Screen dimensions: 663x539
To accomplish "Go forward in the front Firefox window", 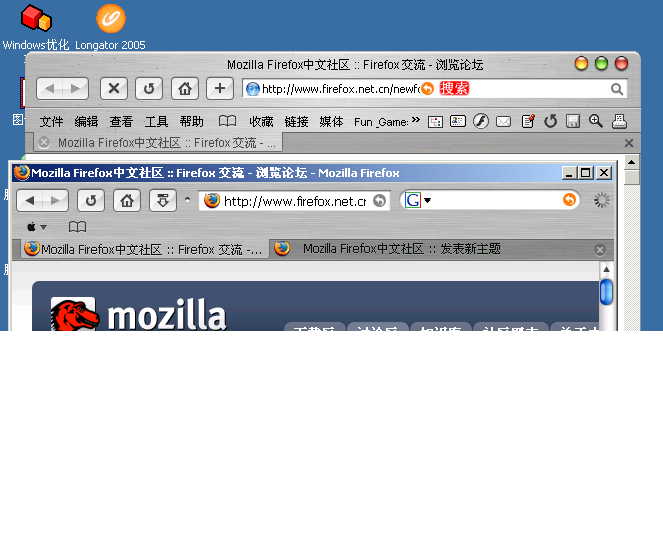I will pyautogui.click(x=55, y=200).
